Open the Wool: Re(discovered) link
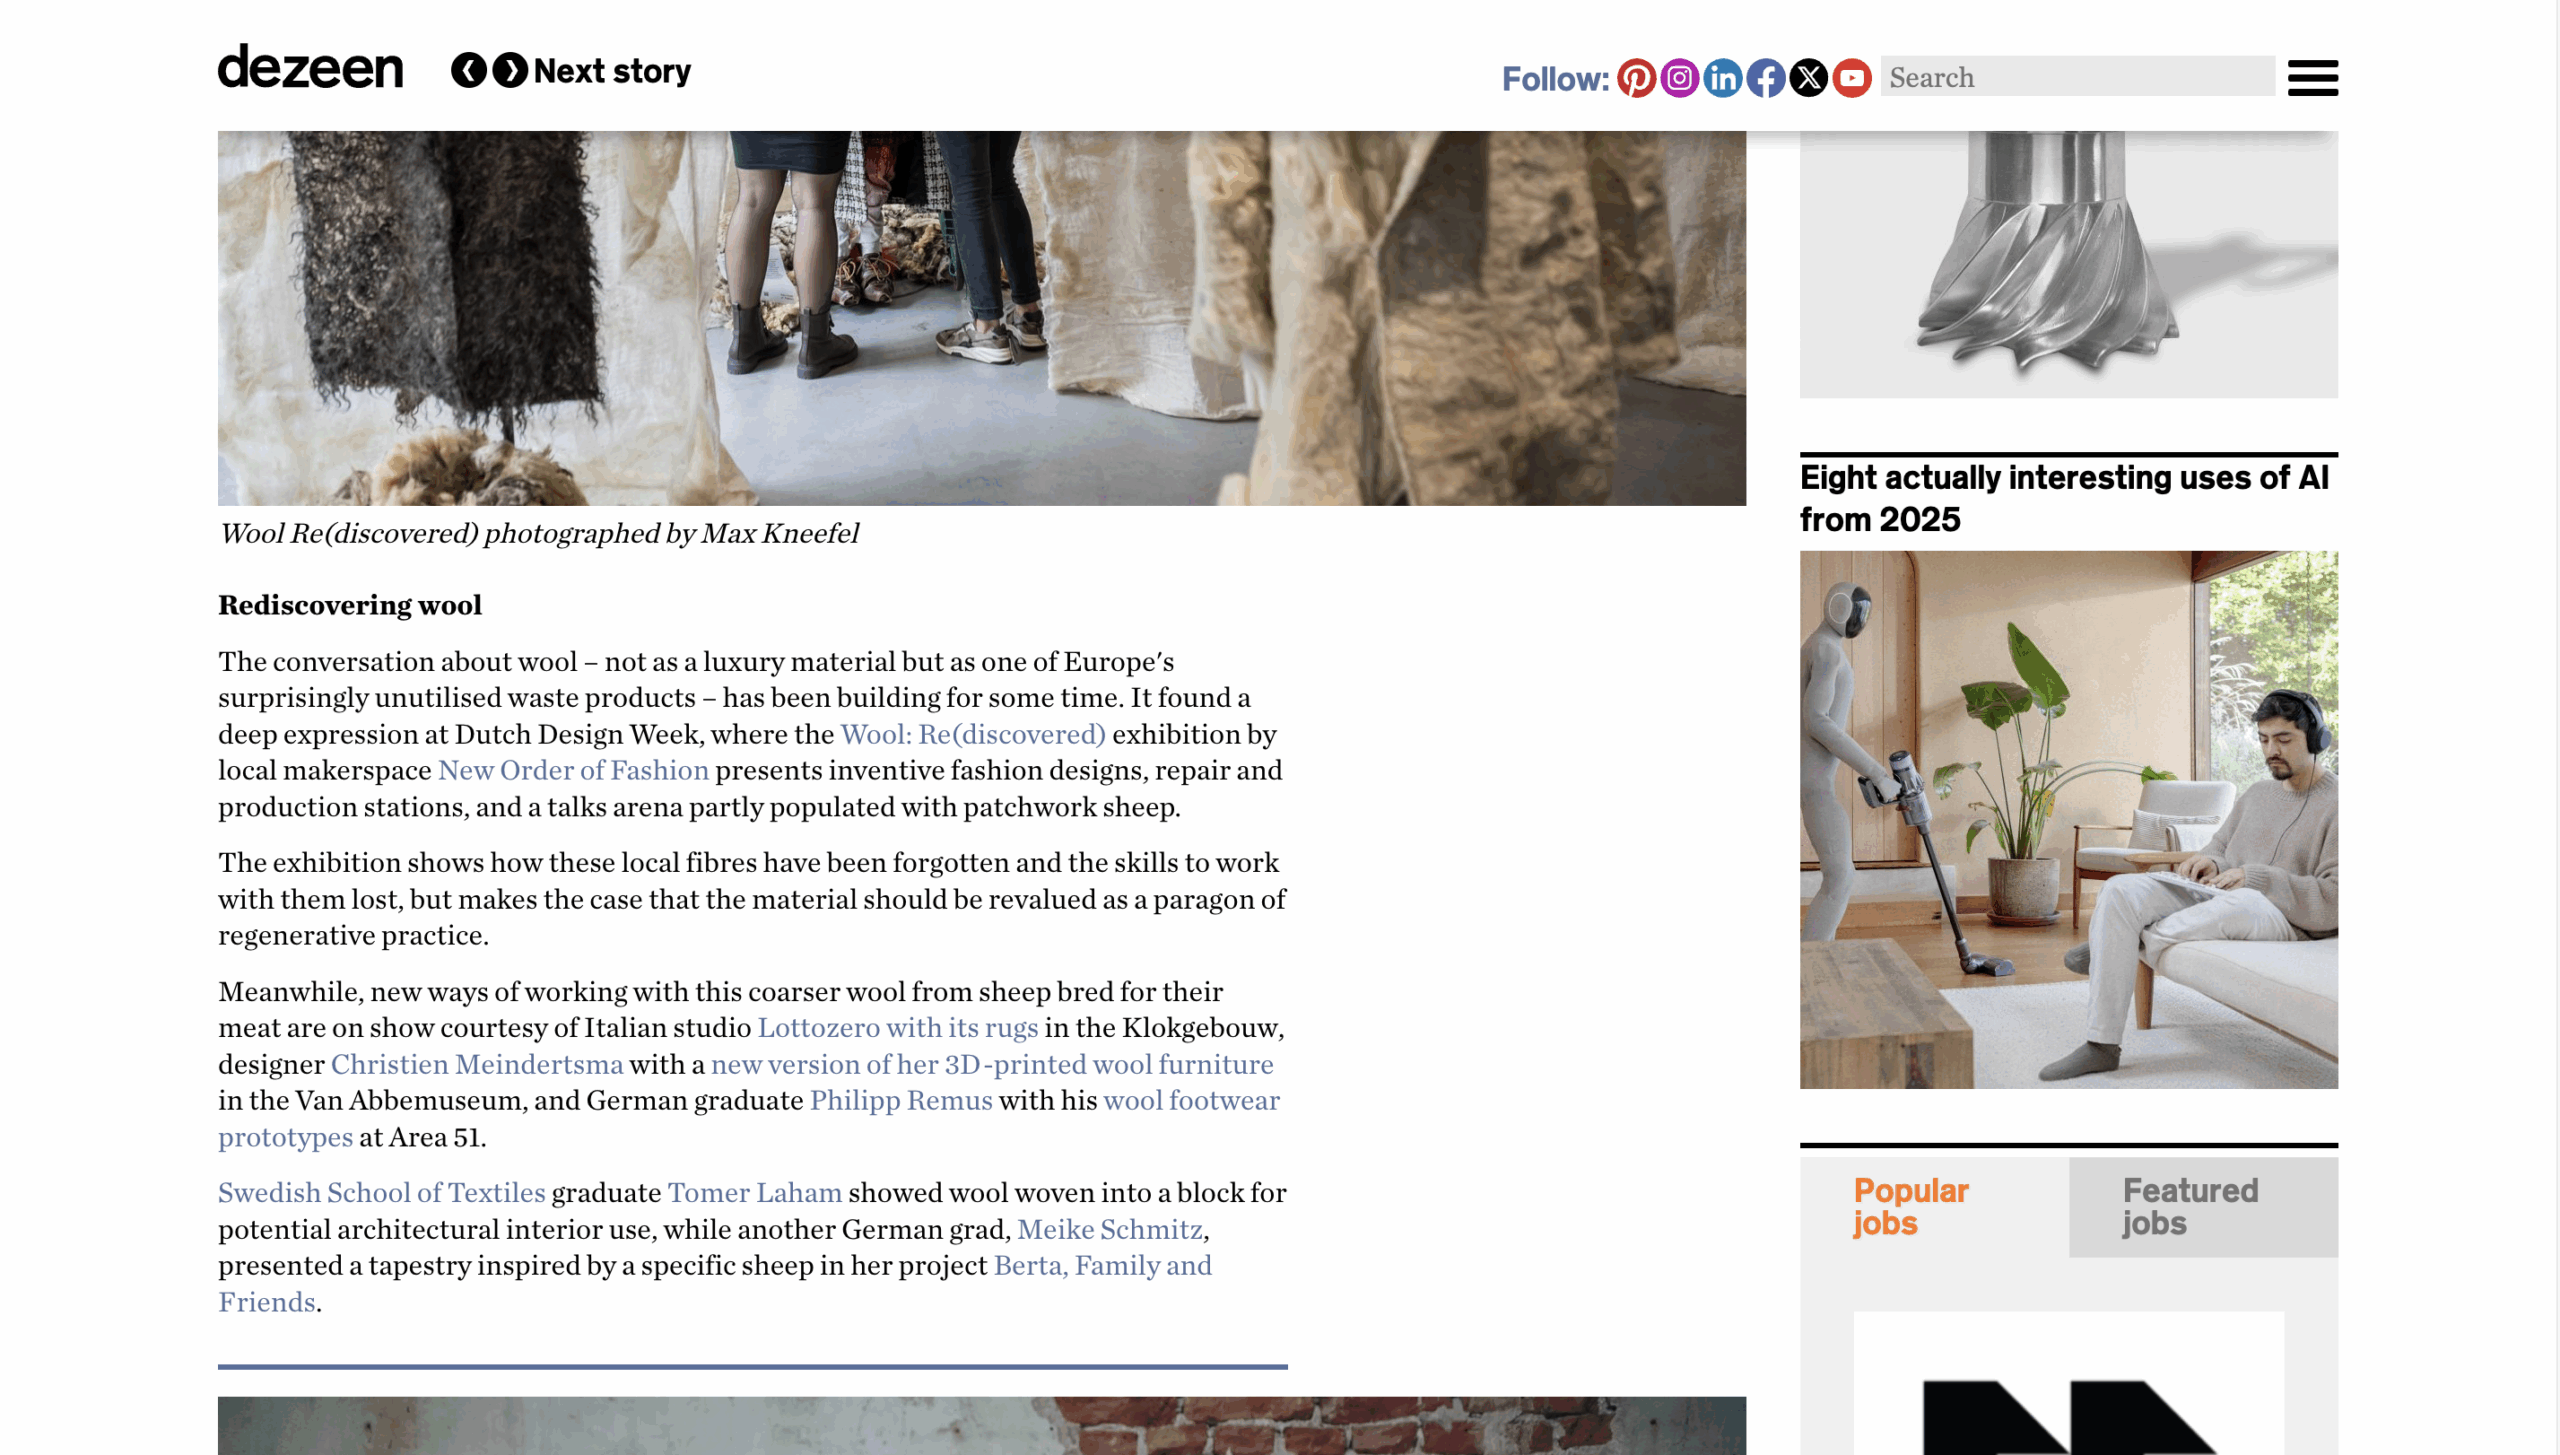The width and height of the screenshot is (2560, 1455). click(973, 734)
